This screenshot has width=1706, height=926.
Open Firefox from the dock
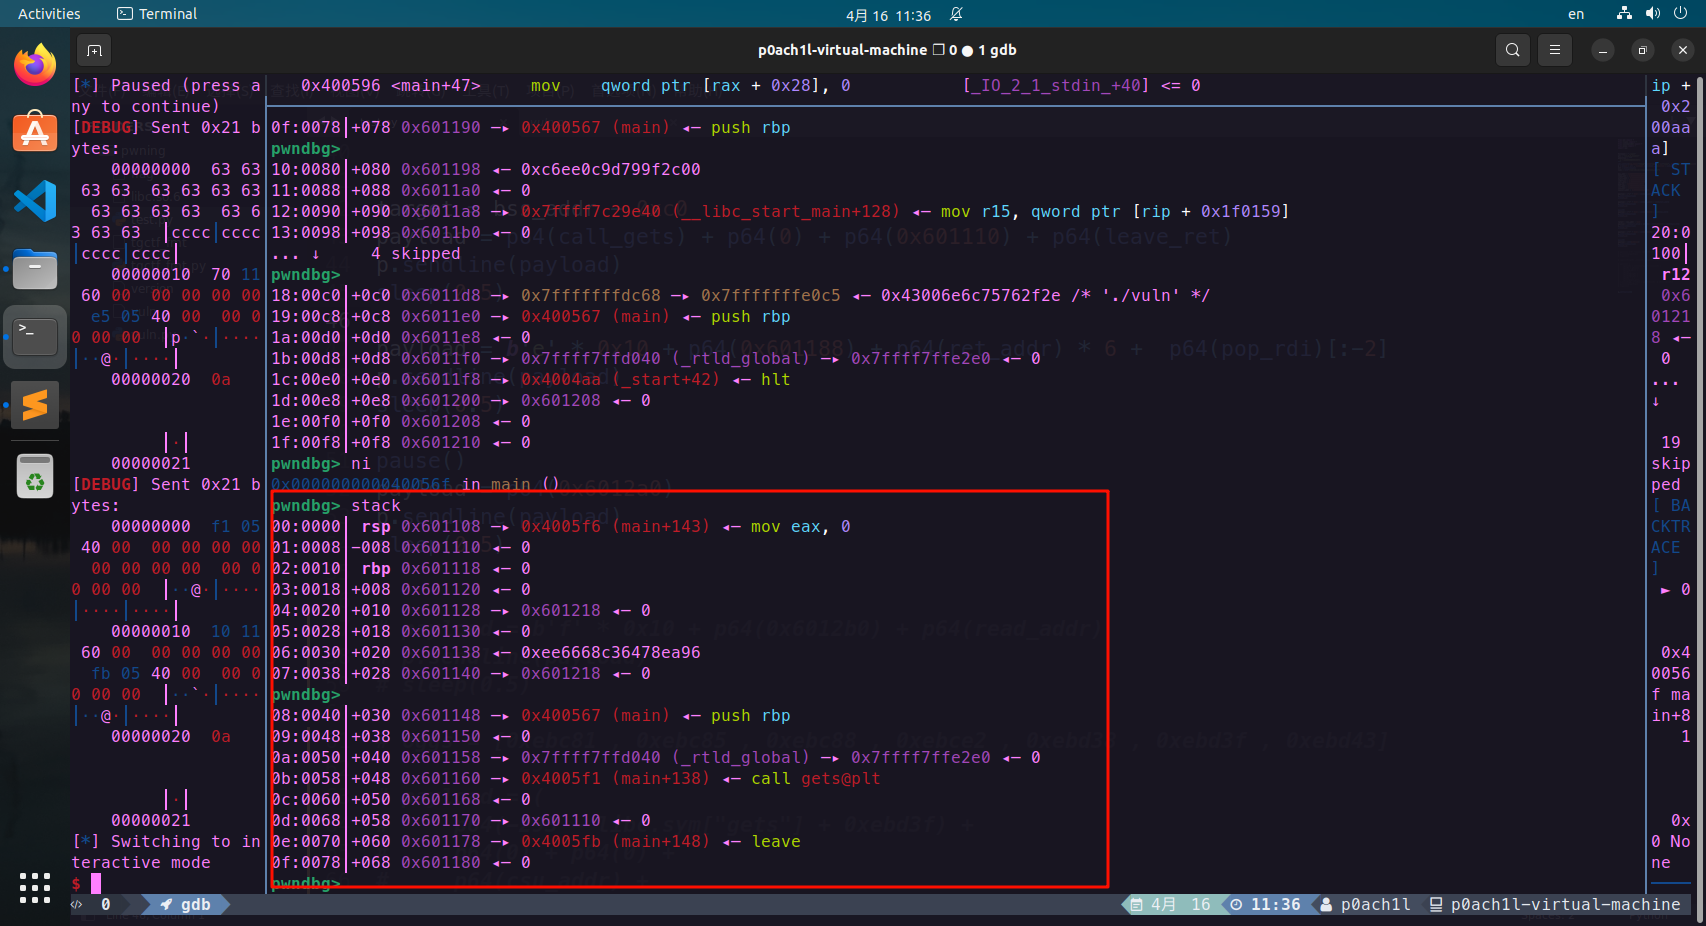point(35,65)
